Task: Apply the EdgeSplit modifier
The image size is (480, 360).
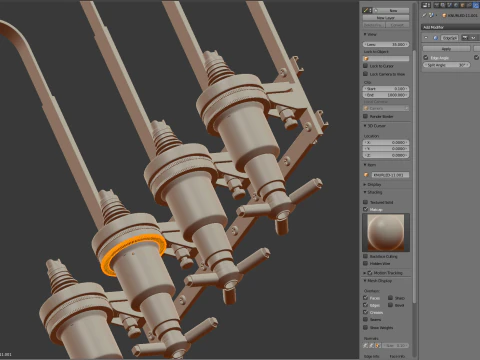Action: [446, 49]
